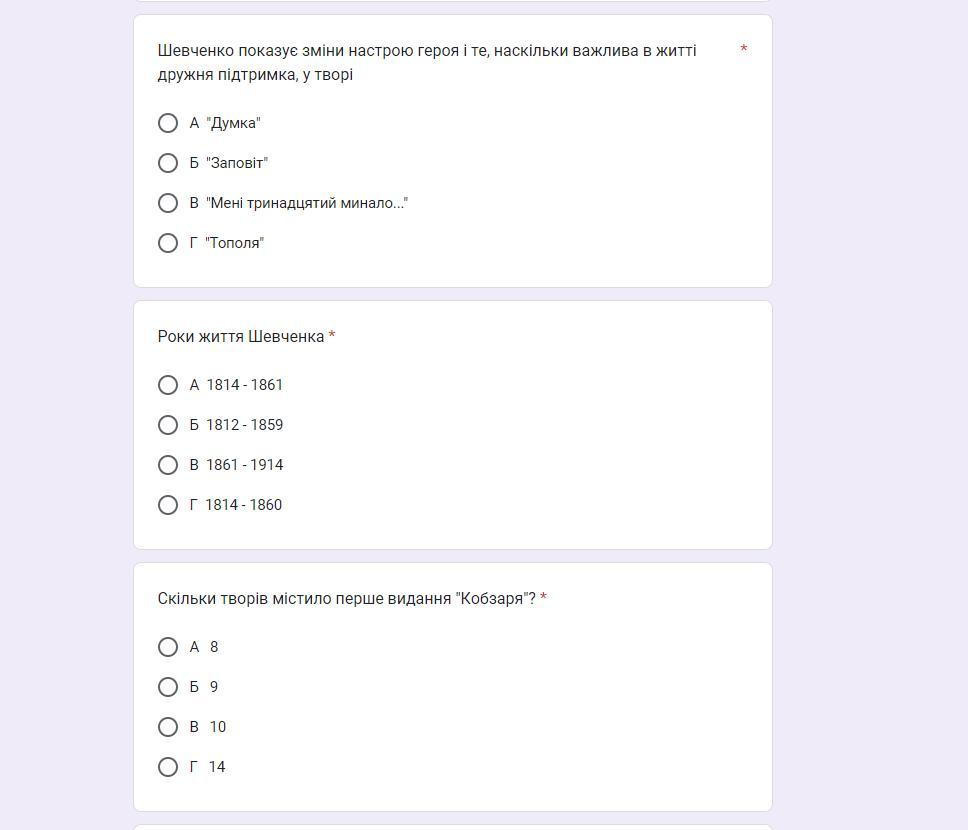Image resolution: width=968 pixels, height=830 pixels.
Task: Click the "Заповіт" option label text
Action: pos(237,163)
